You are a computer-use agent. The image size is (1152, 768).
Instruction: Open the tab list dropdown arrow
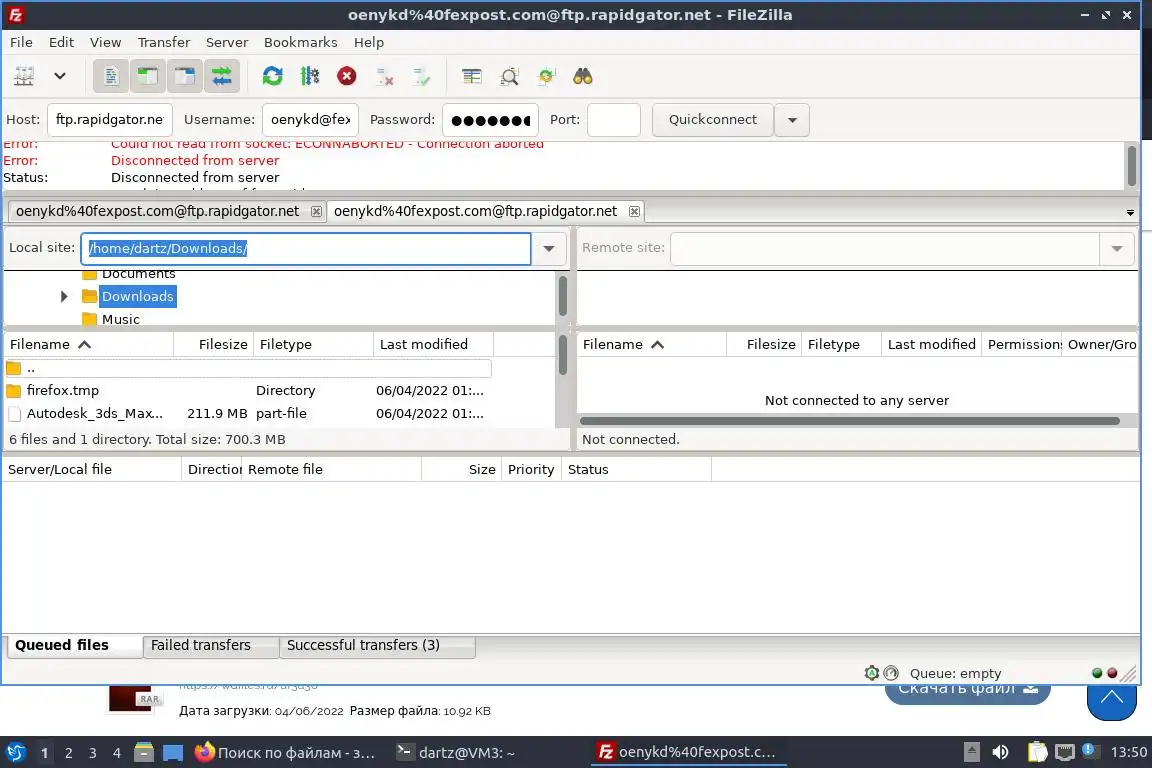point(1130,212)
